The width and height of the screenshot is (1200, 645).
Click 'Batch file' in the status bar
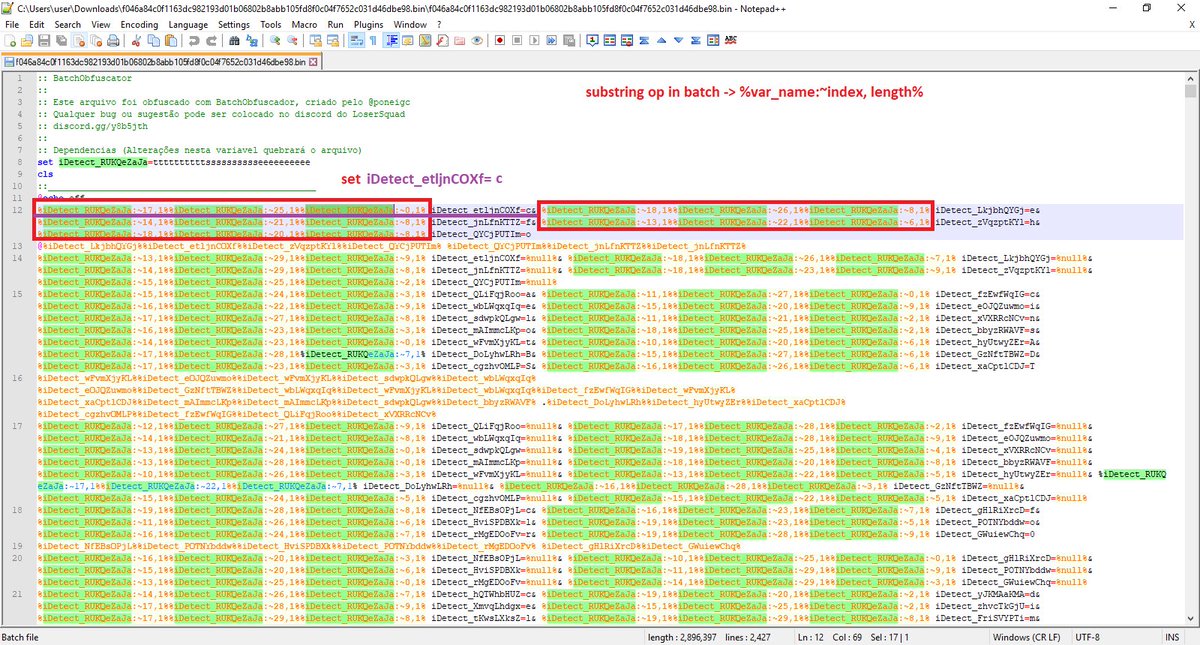[x=22, y=637]
